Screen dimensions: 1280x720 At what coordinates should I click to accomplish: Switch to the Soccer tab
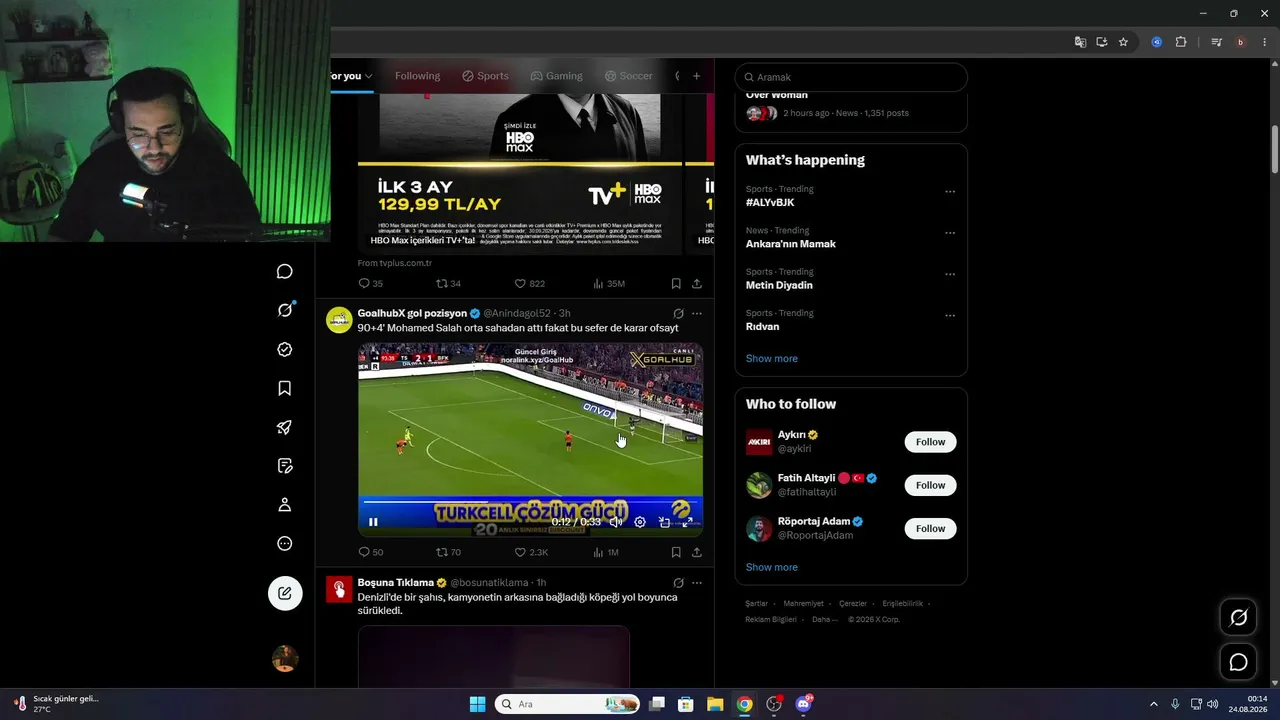pos(628,76)
